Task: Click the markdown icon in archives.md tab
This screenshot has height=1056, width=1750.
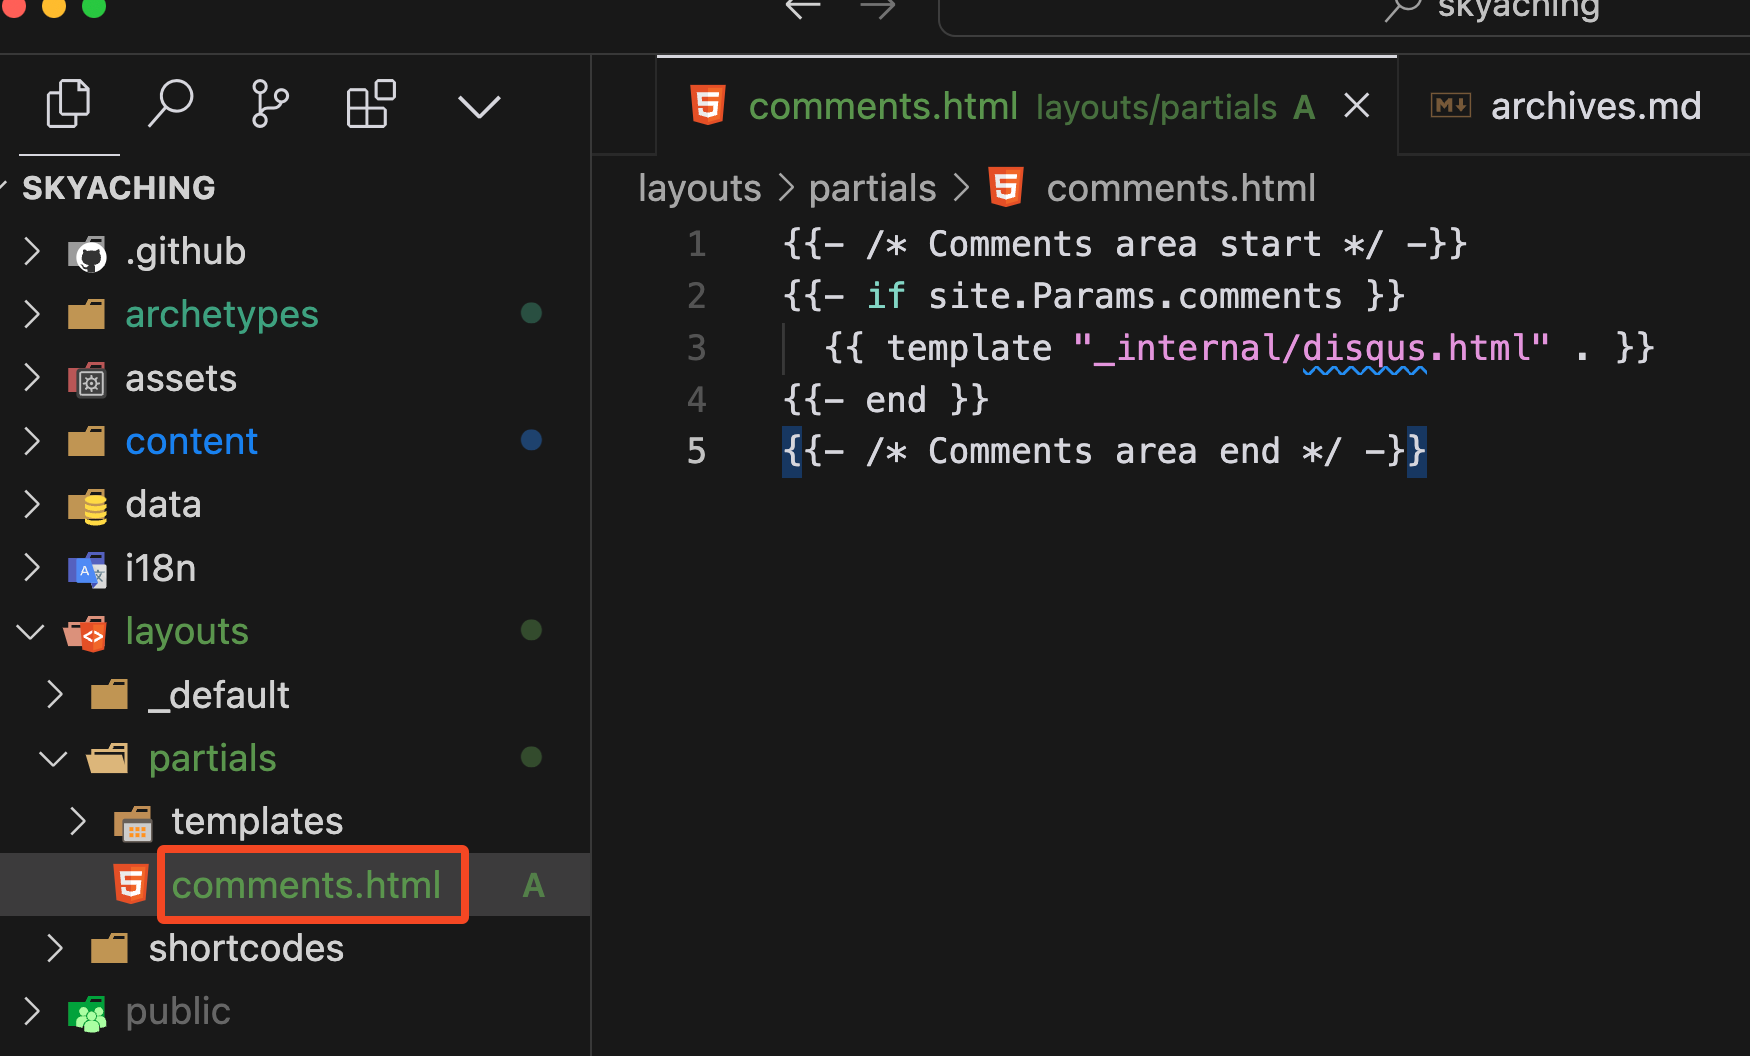Action: pos(1451,105)
